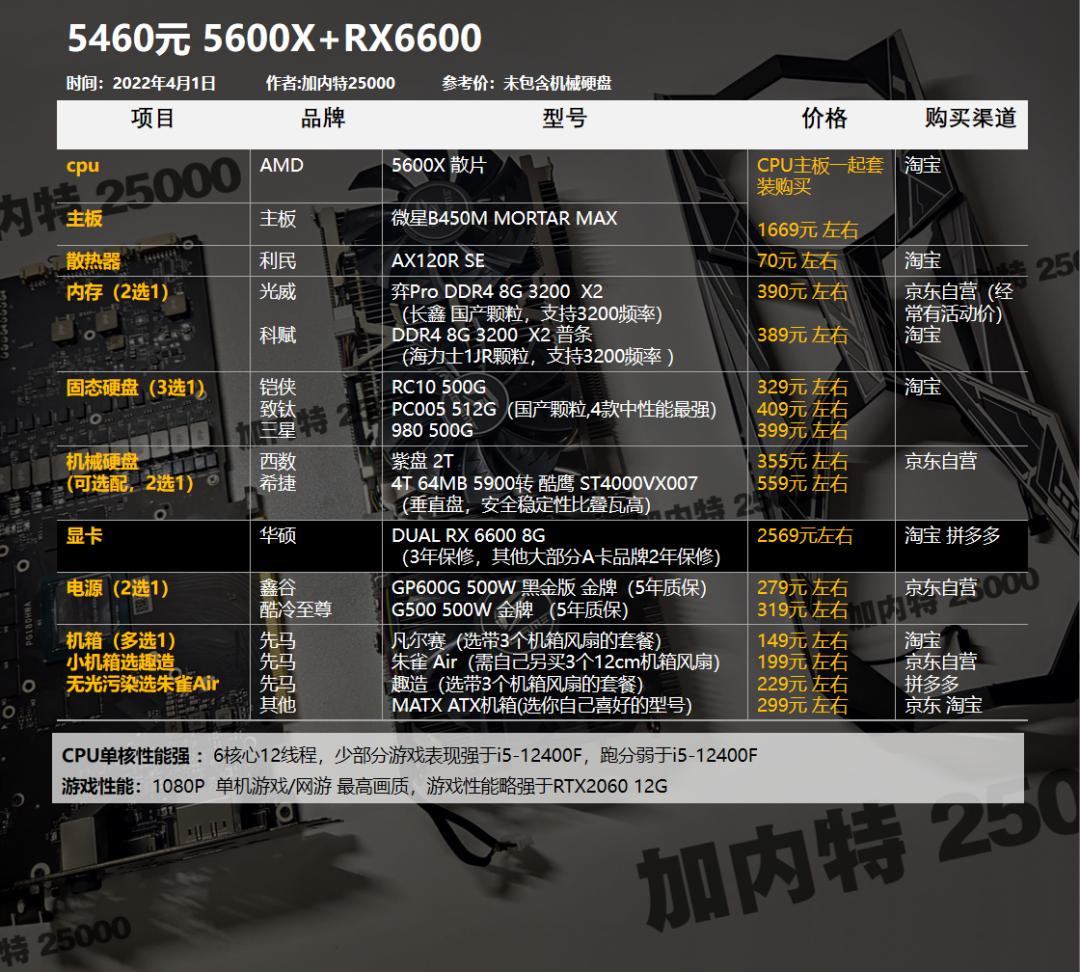Click the '致钛' brand cell
Image resolution: width=1080 pixels, height=972 pixels.
[278, 409]
